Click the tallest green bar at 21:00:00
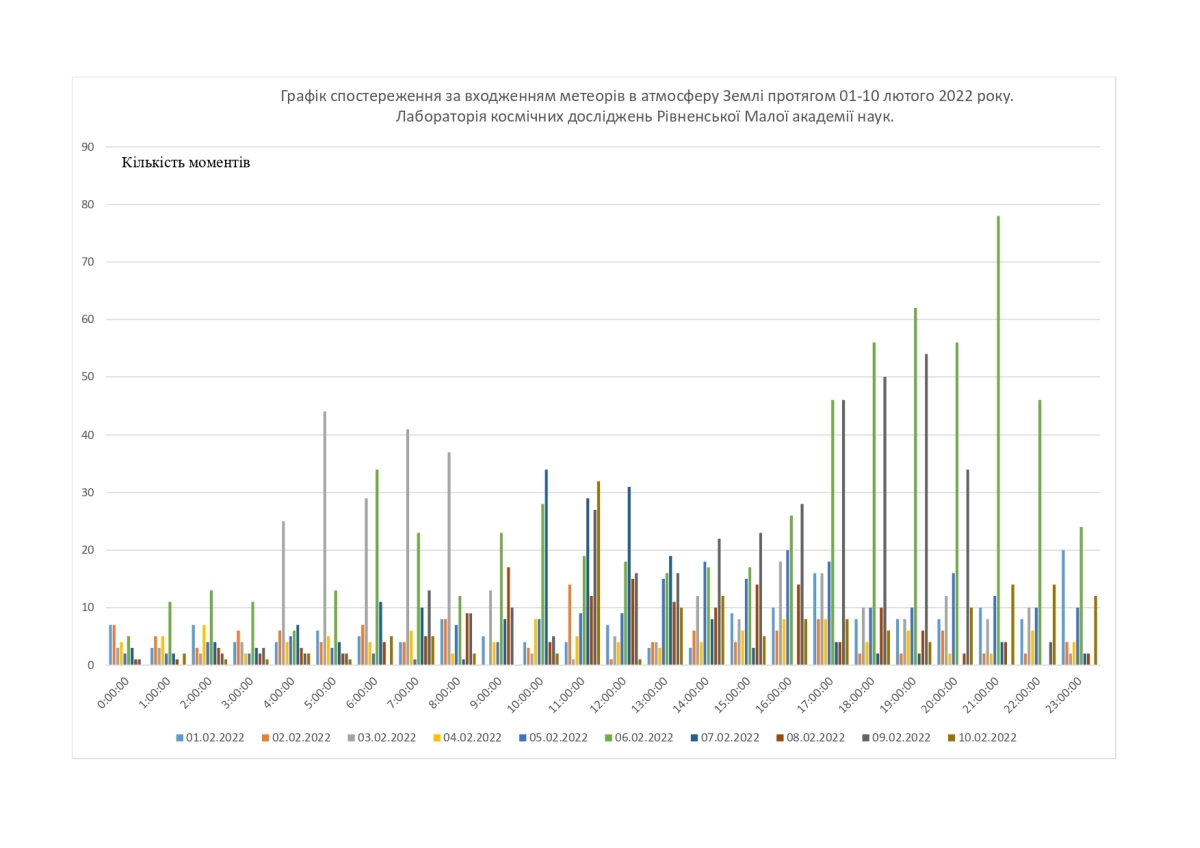 click(998, 440)
